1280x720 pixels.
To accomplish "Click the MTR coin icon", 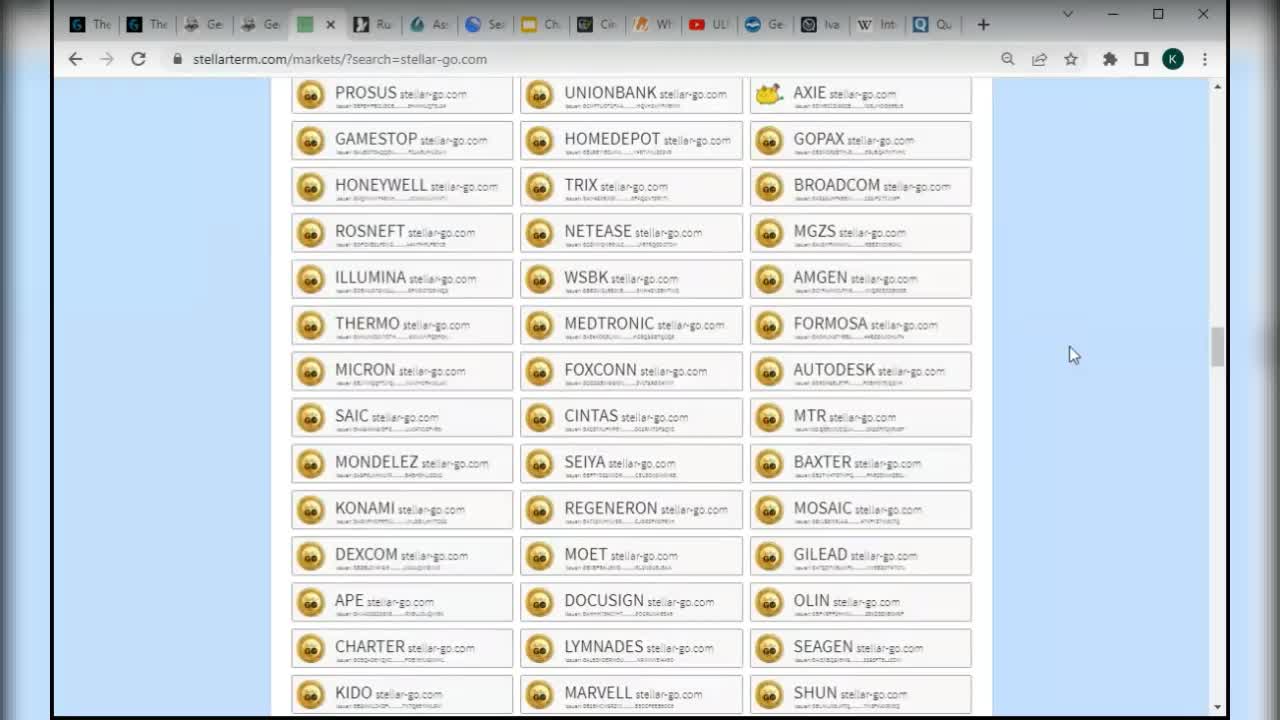I will click(x=769, y=417).
